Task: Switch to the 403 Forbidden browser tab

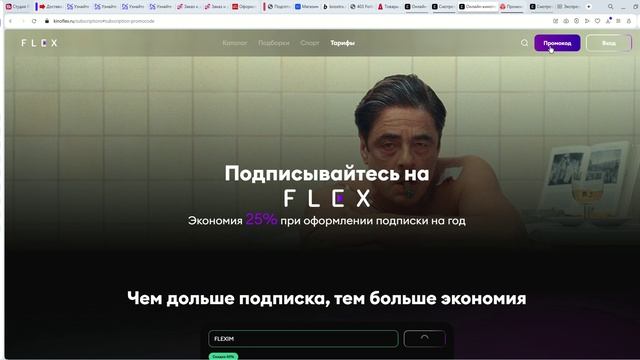Action: 362,7
